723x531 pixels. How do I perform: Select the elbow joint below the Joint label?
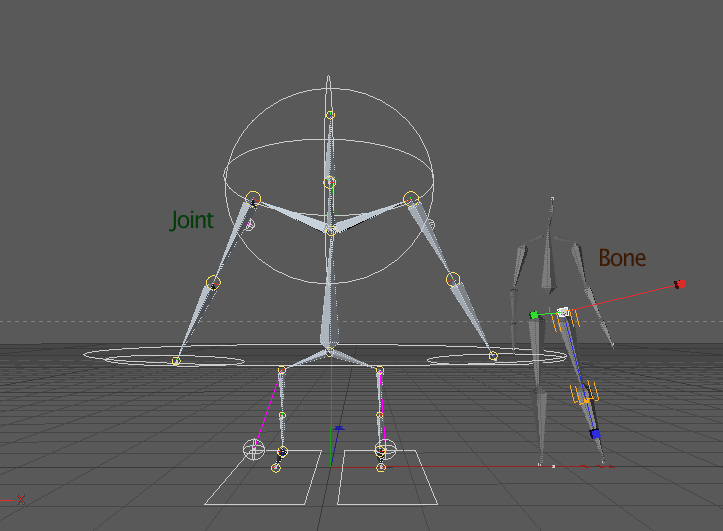(x=213, y=283)
